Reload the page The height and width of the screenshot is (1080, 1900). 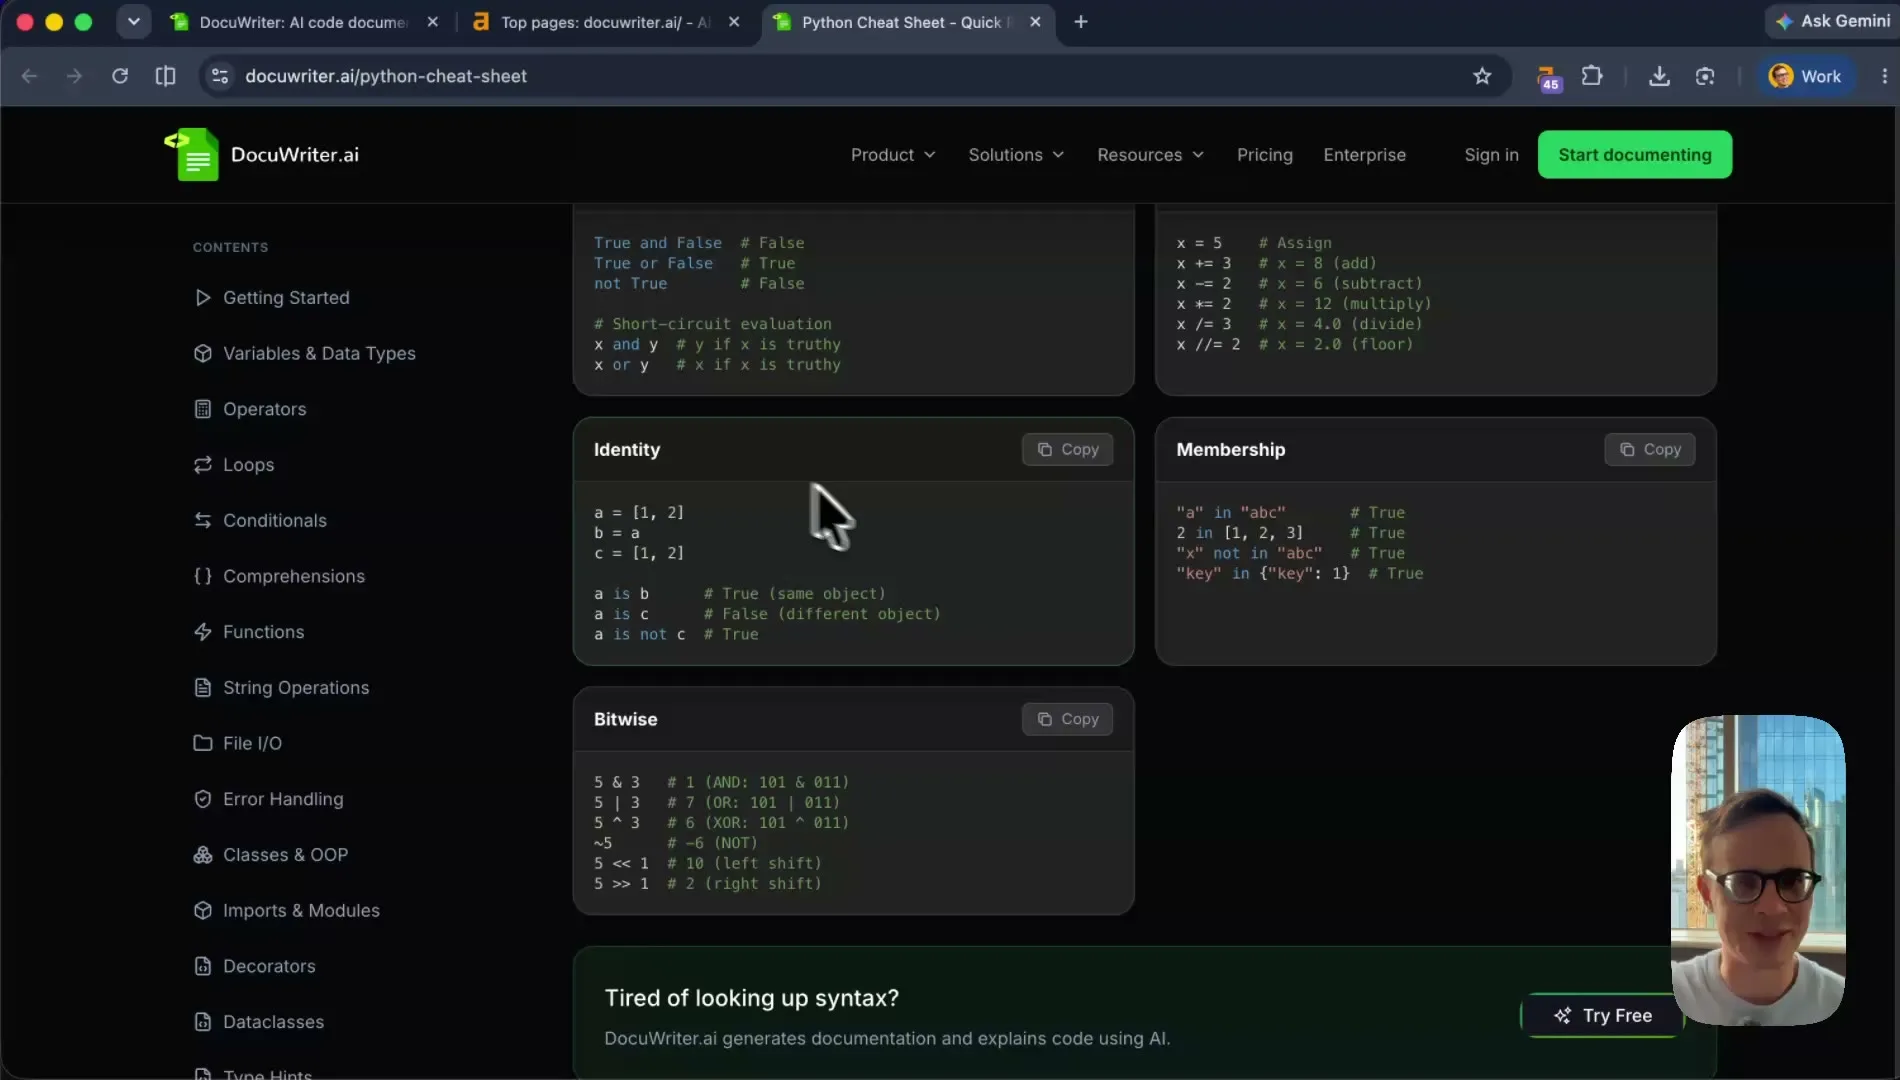(120, 76)
